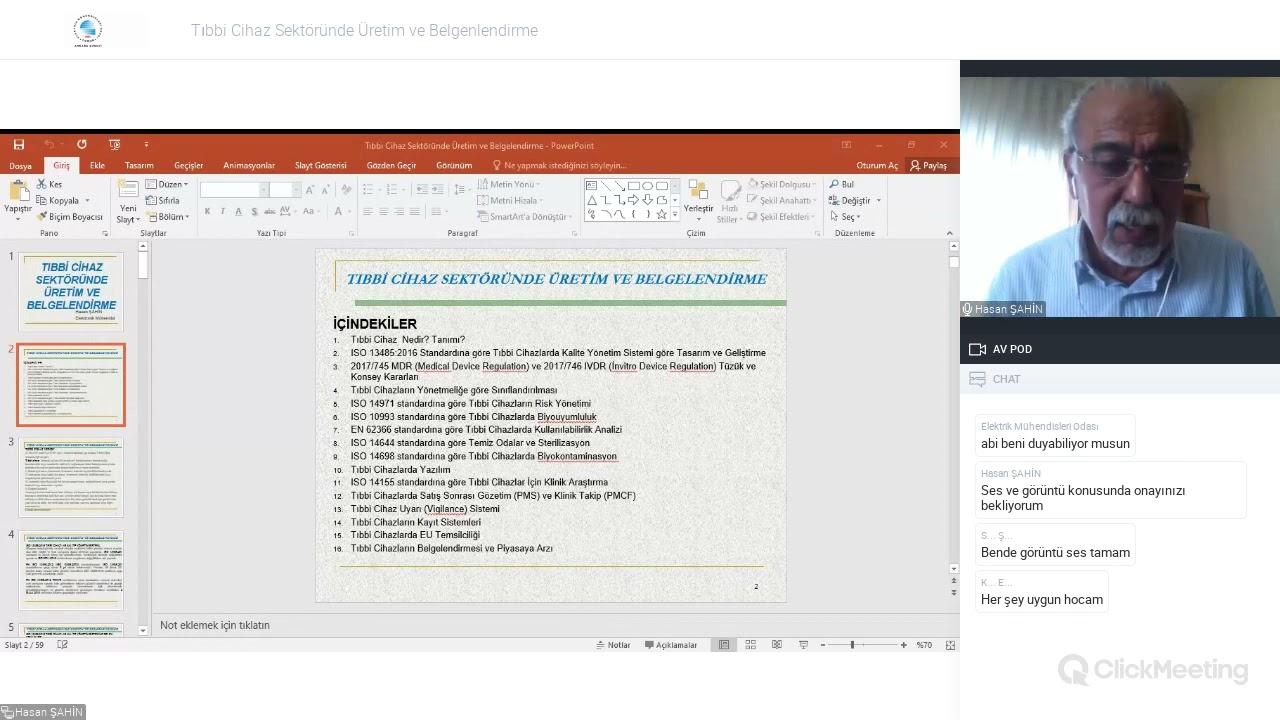
Task: Click the Kopyala copy button
Action: [x=58, y=200]
